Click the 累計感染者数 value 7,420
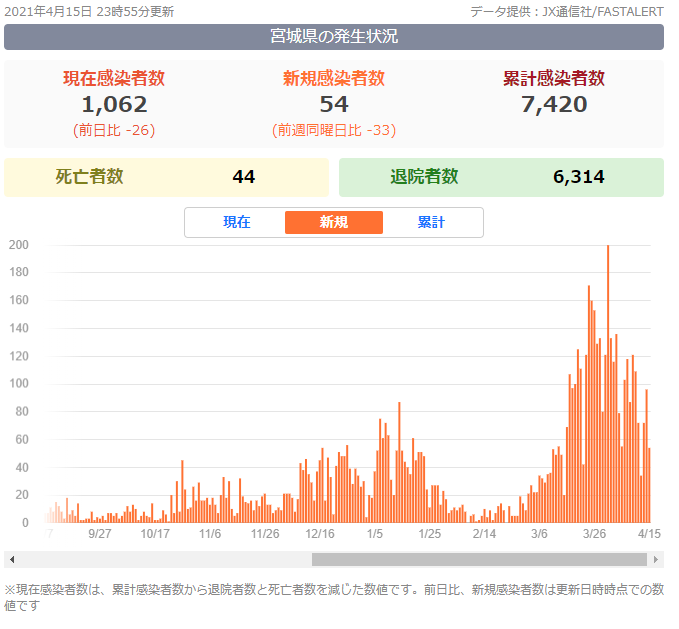The width and height of the screenshot is (679, 629). coord(553,104)
